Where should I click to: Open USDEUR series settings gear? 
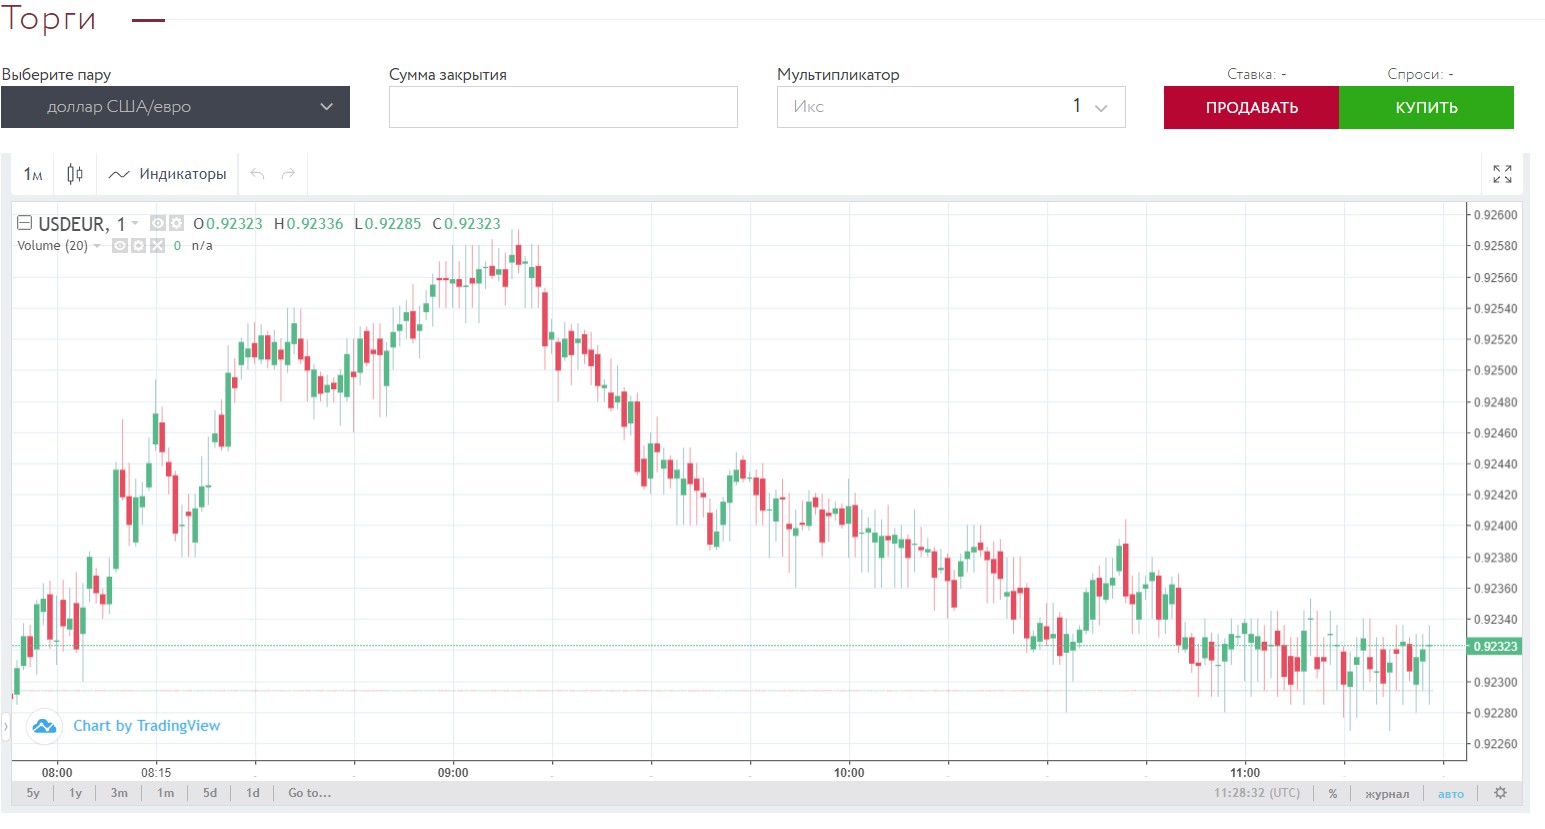[176, 223]
